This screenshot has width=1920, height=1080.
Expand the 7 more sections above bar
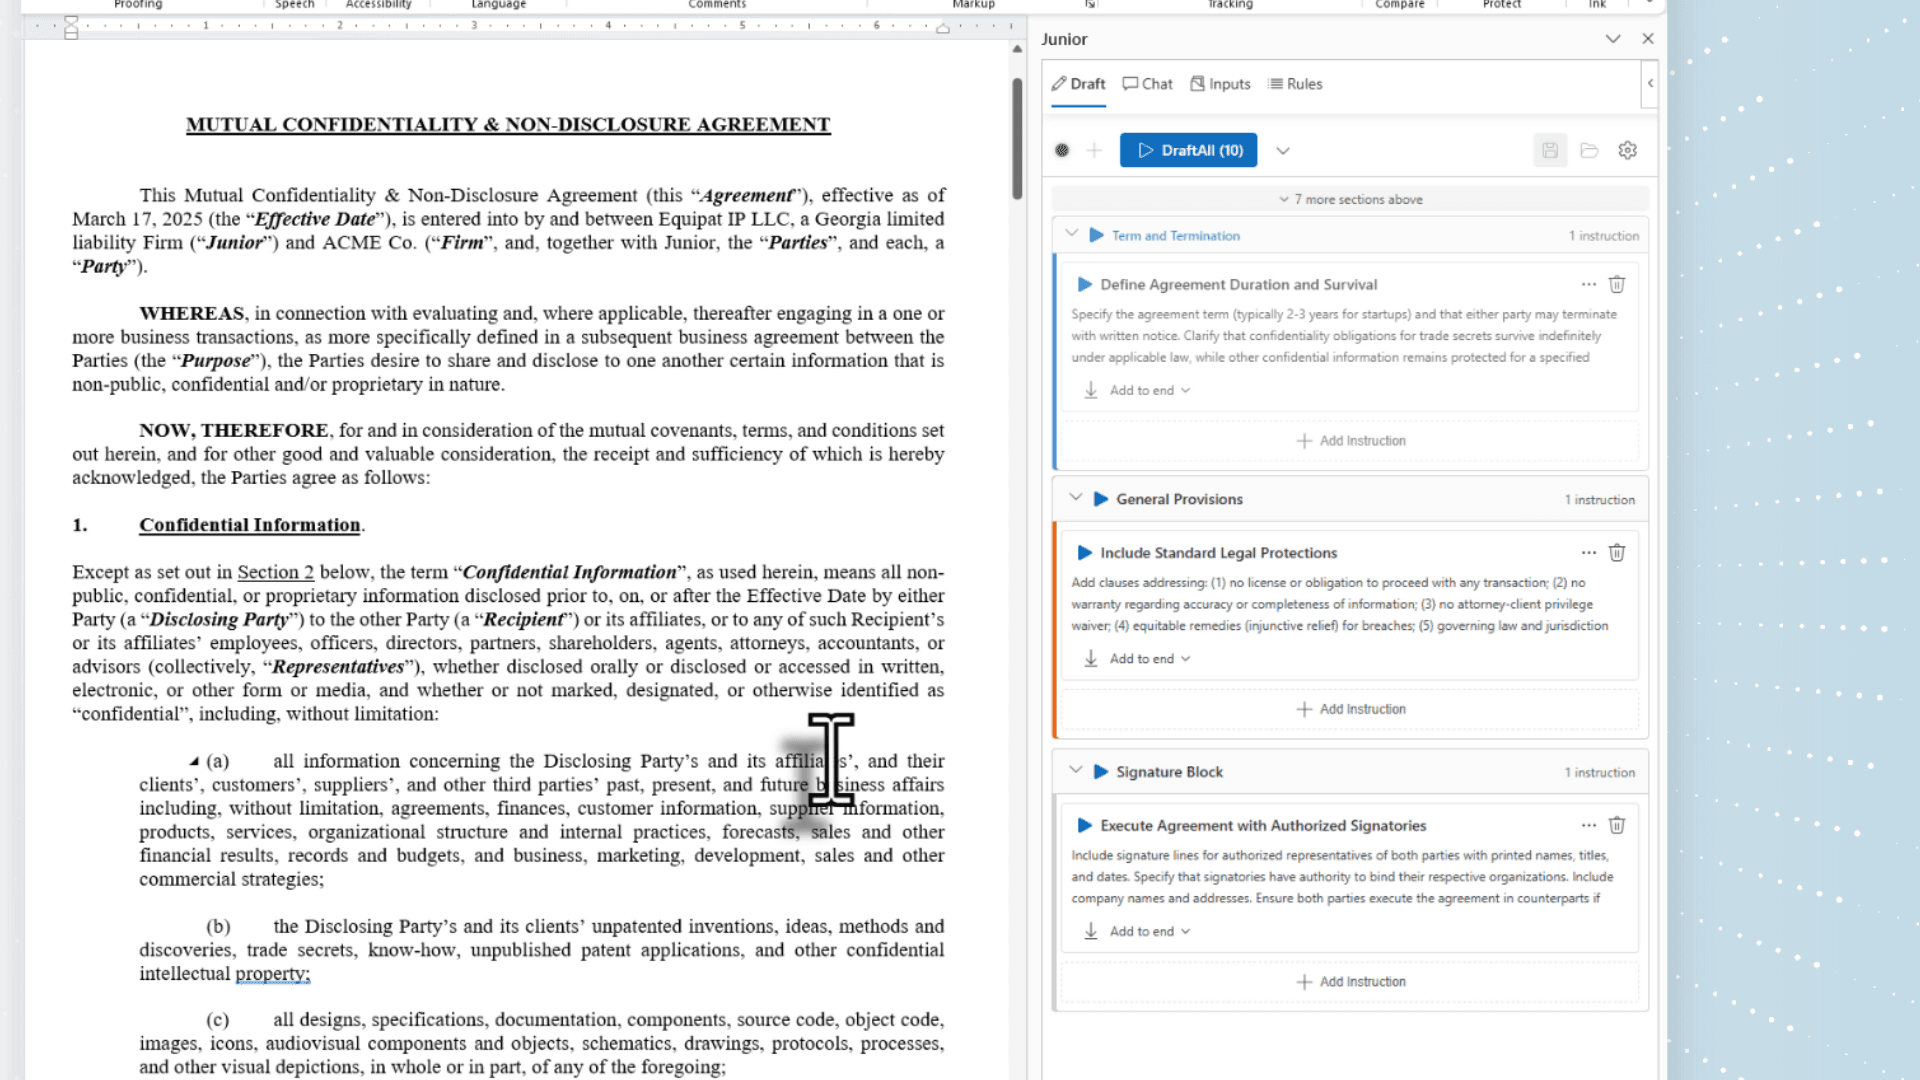tap(1350, 199)
